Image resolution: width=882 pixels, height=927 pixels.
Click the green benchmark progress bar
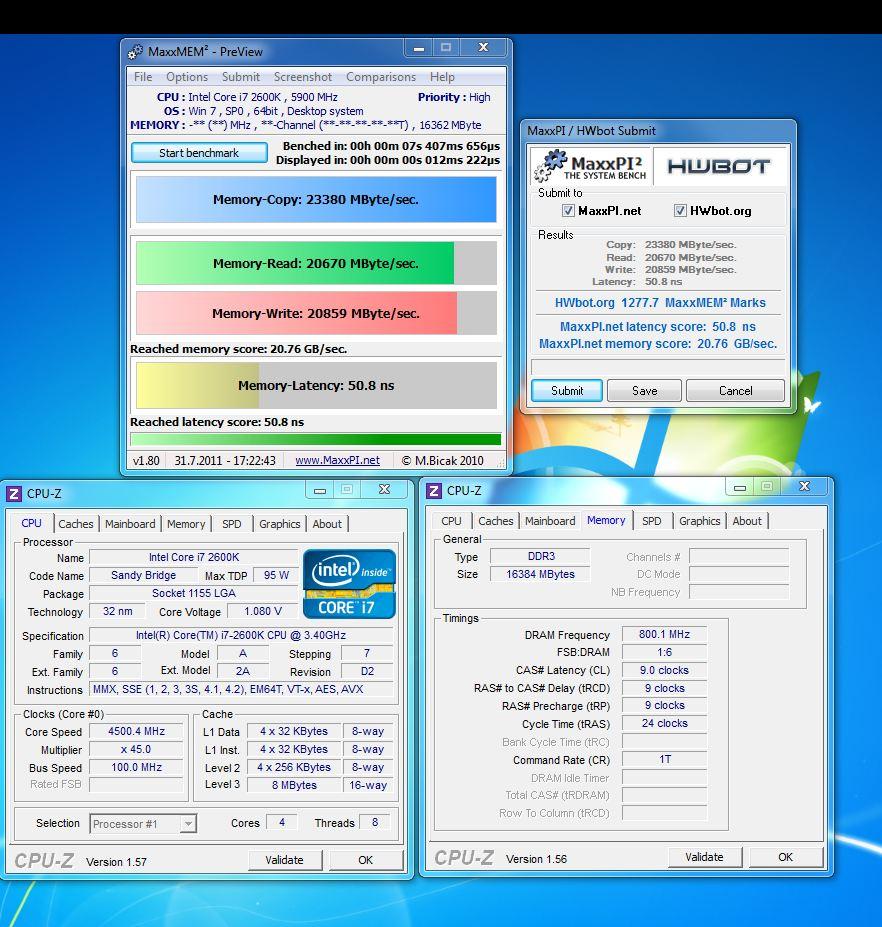(316, 439)
